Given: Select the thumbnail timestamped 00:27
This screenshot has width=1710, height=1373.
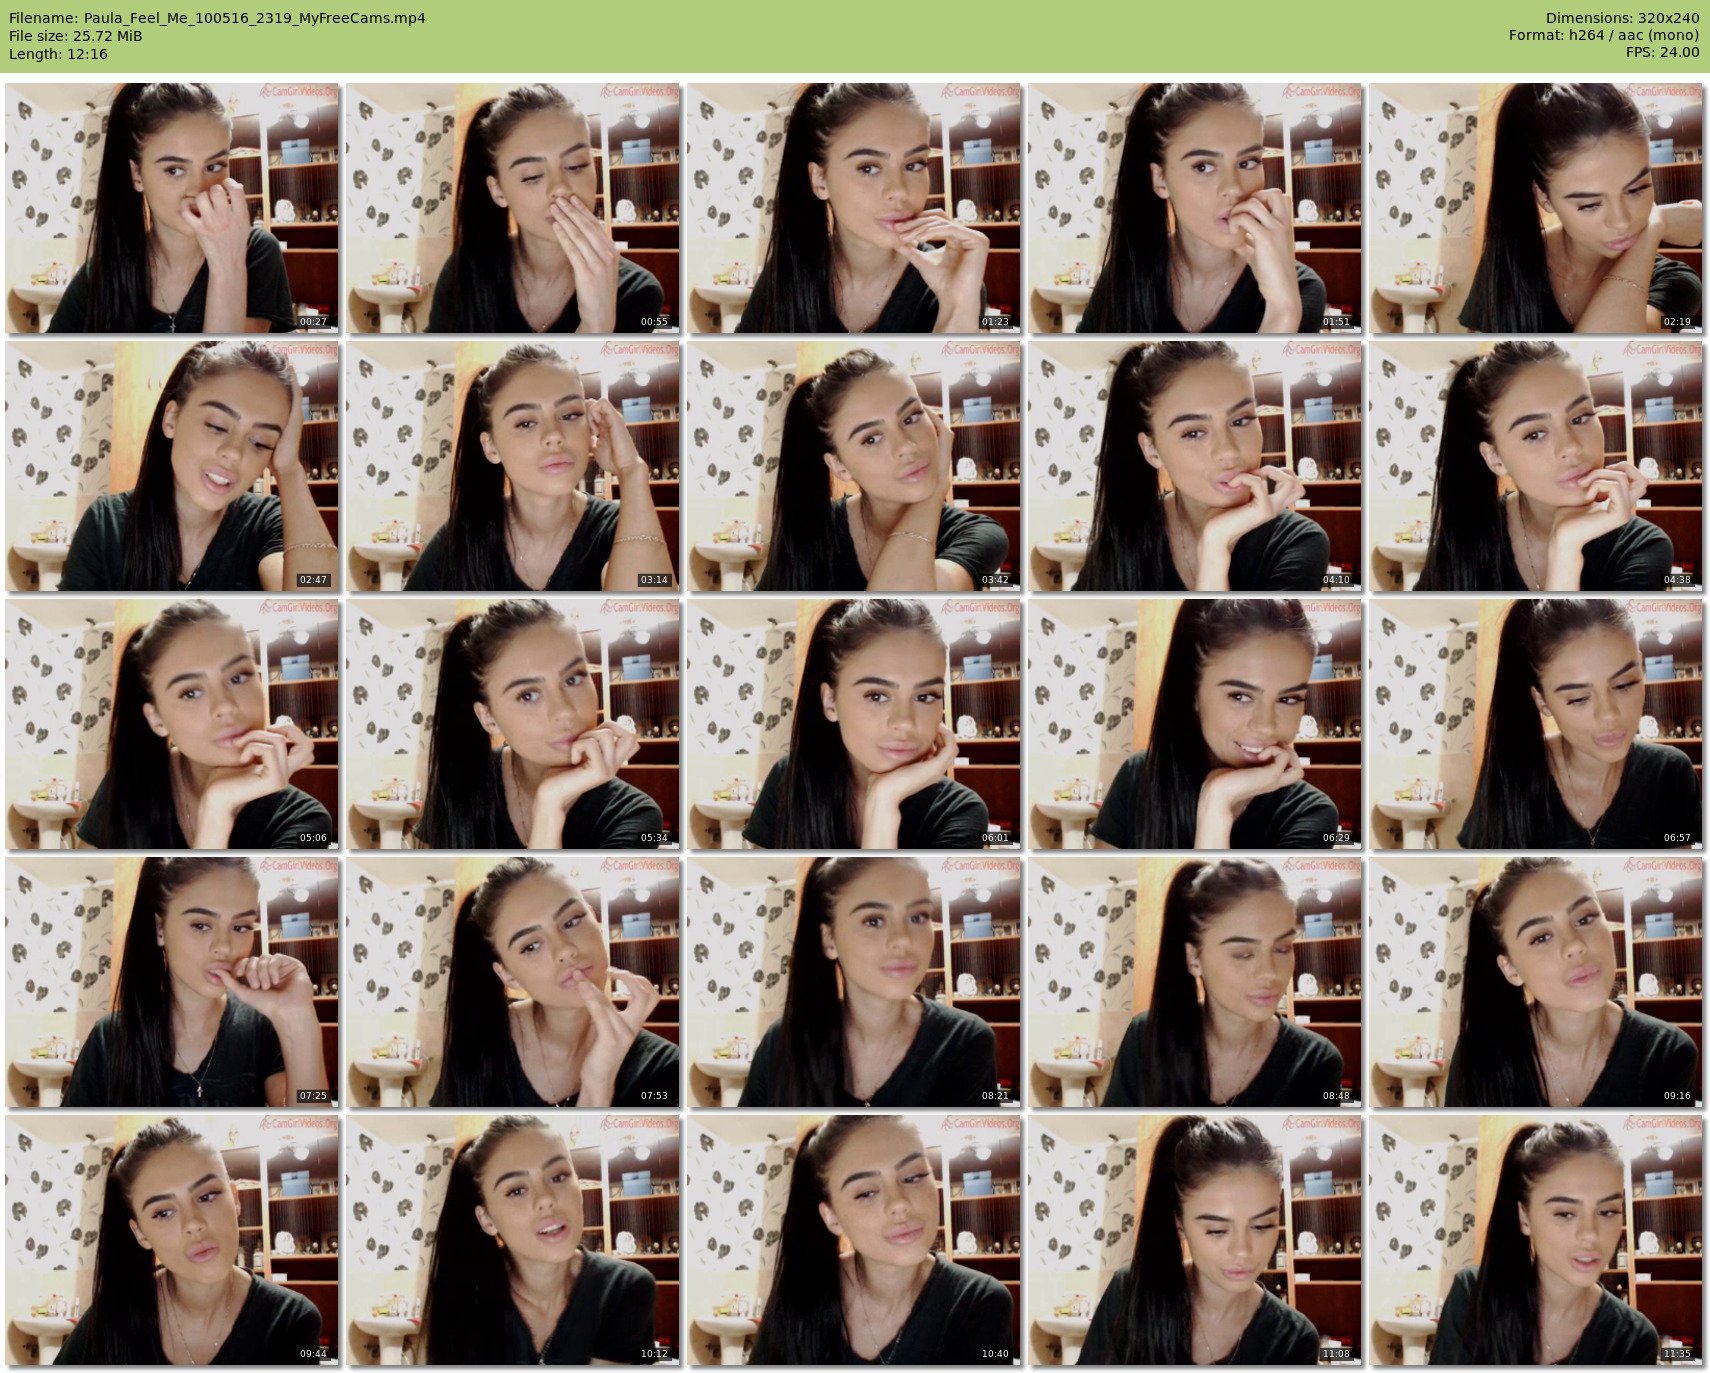Looking at the screenshot, I should pos(172,208).
